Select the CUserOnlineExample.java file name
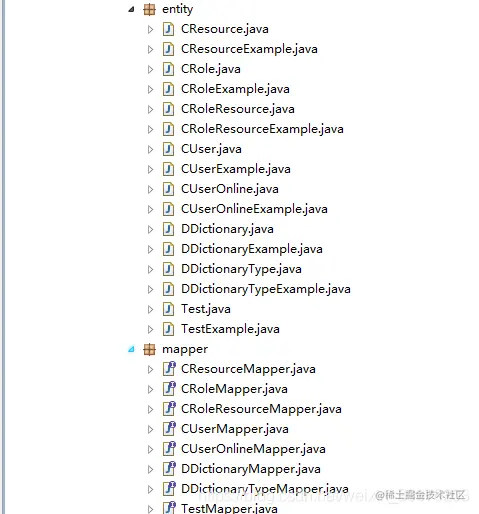The image size is (479, 514). click(x=254, y=209)
